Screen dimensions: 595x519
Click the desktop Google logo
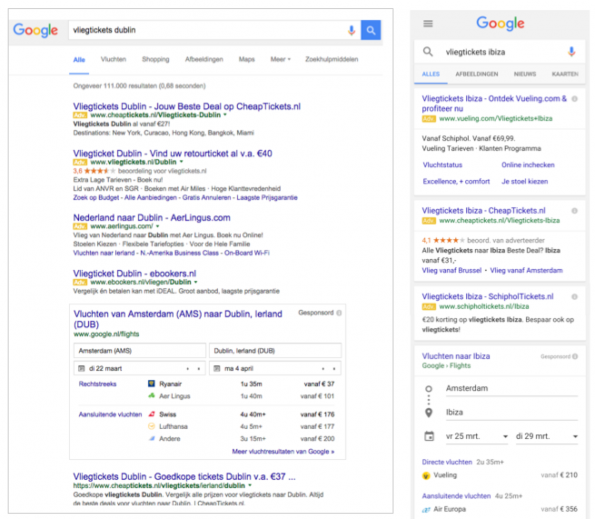click(x=35, y=30)
